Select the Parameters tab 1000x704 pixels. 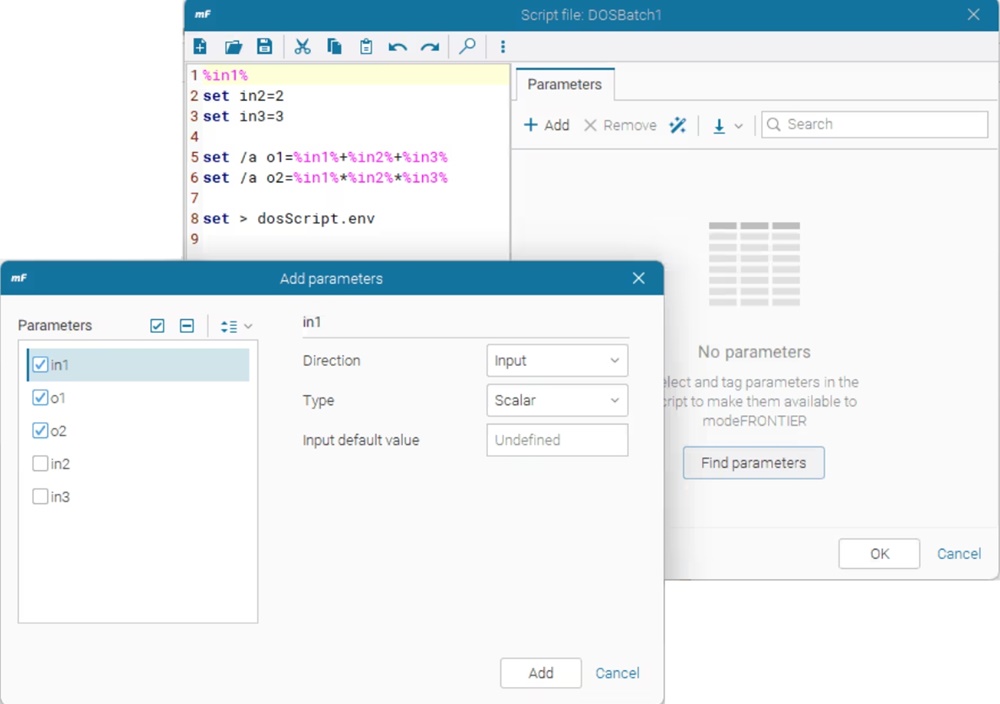[x=564, y=85]
